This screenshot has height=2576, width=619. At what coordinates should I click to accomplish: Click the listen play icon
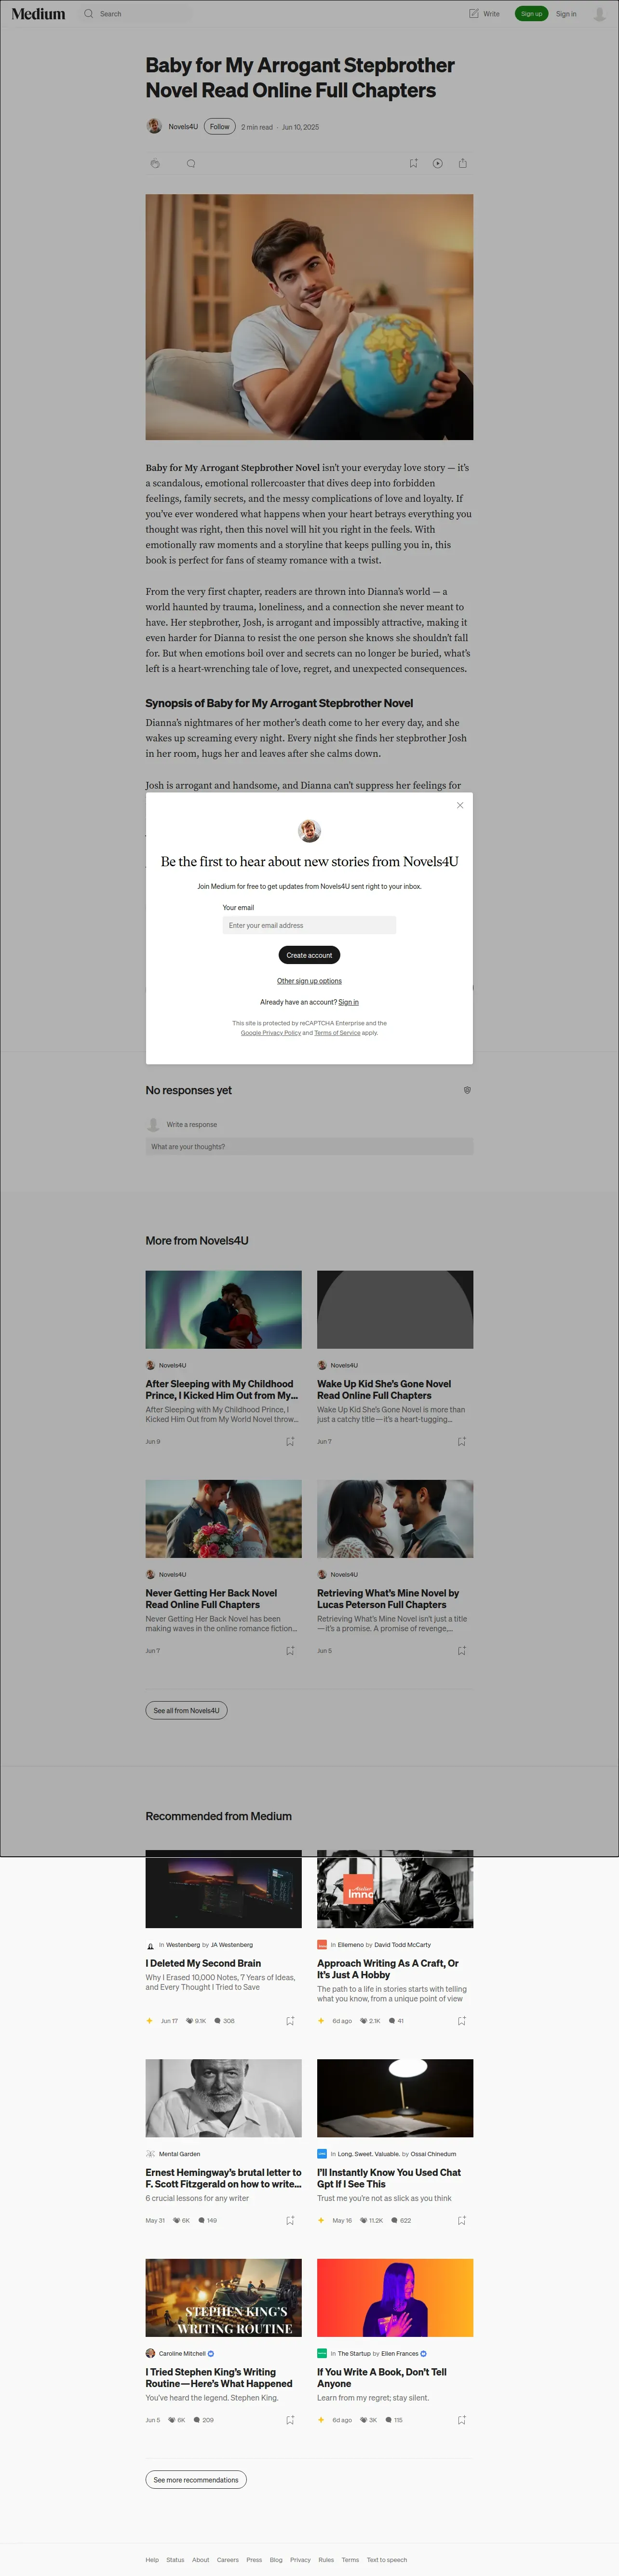(438, 163)
